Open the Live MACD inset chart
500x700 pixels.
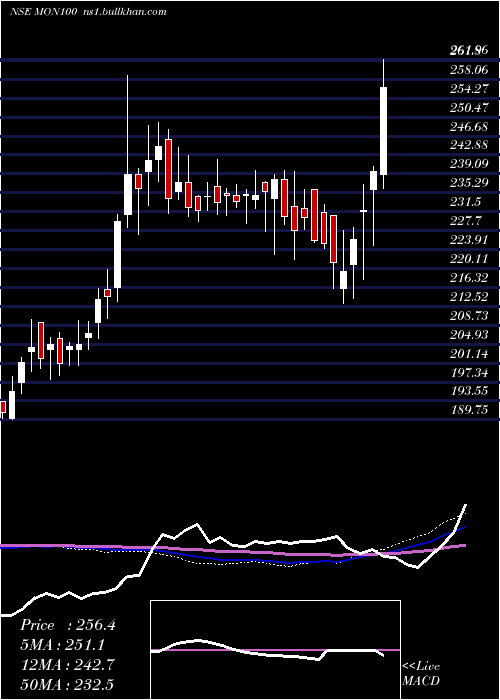(275, 650)
